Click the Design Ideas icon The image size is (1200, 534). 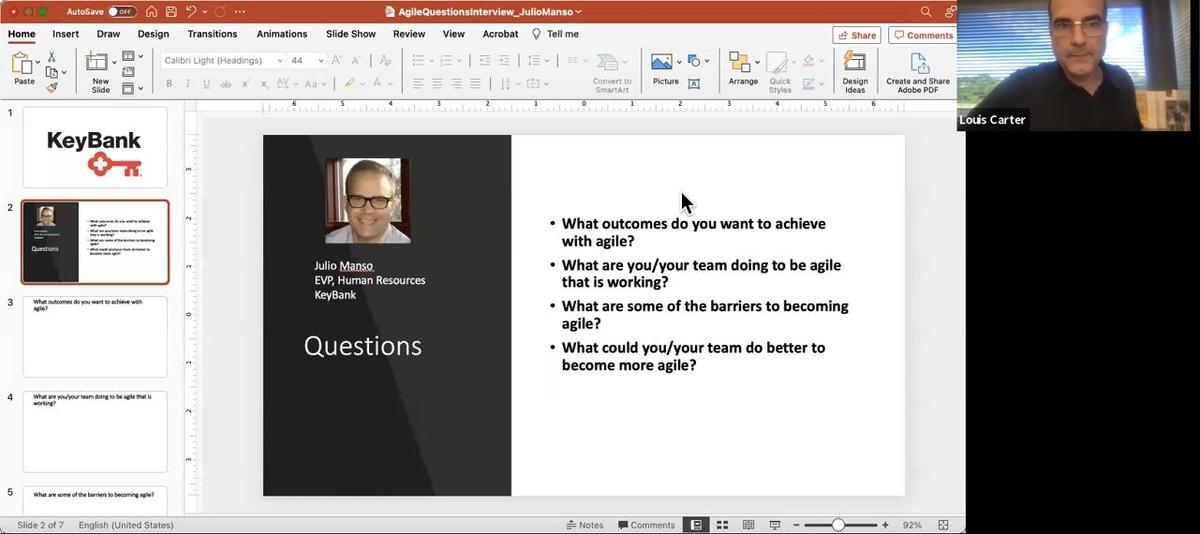855,63
